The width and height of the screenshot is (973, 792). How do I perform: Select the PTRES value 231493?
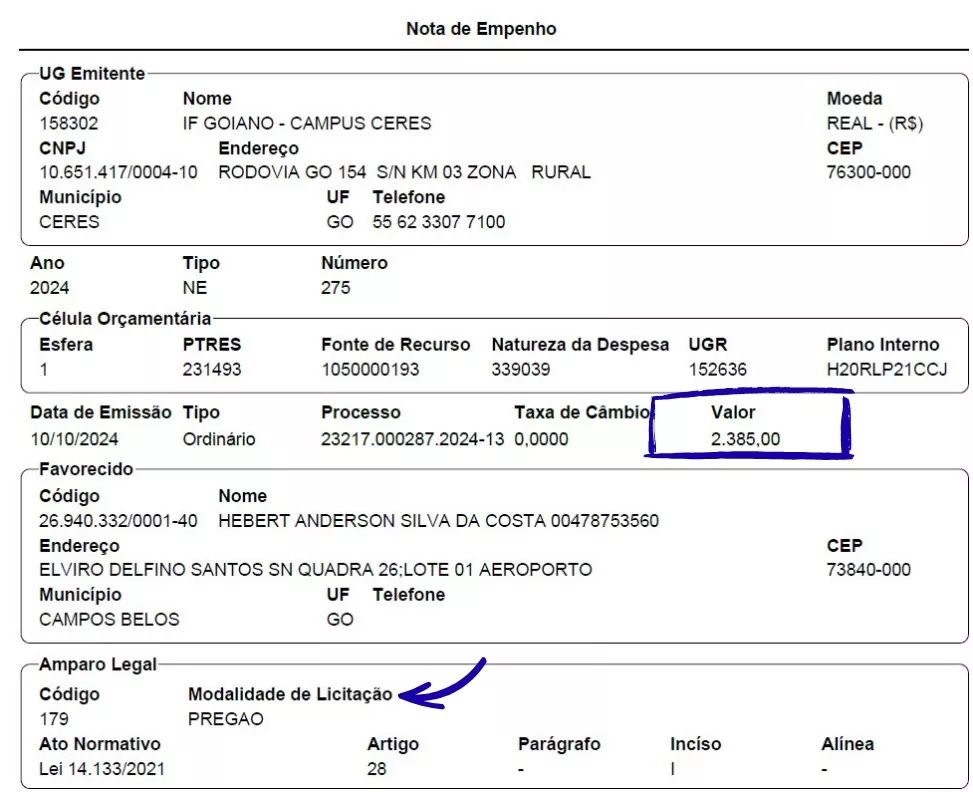[212, 369]
